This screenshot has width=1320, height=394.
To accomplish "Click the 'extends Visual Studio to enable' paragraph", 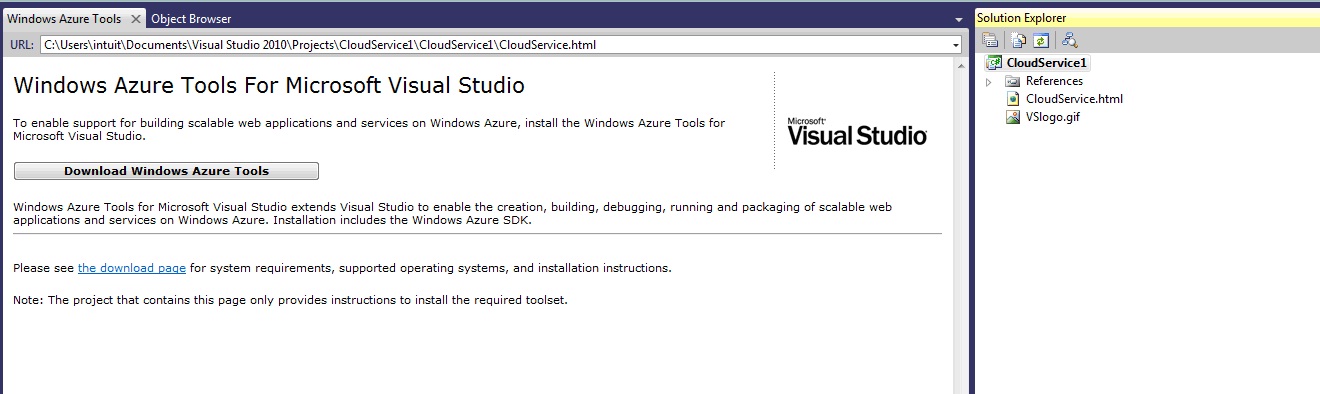I will (452, 213).
